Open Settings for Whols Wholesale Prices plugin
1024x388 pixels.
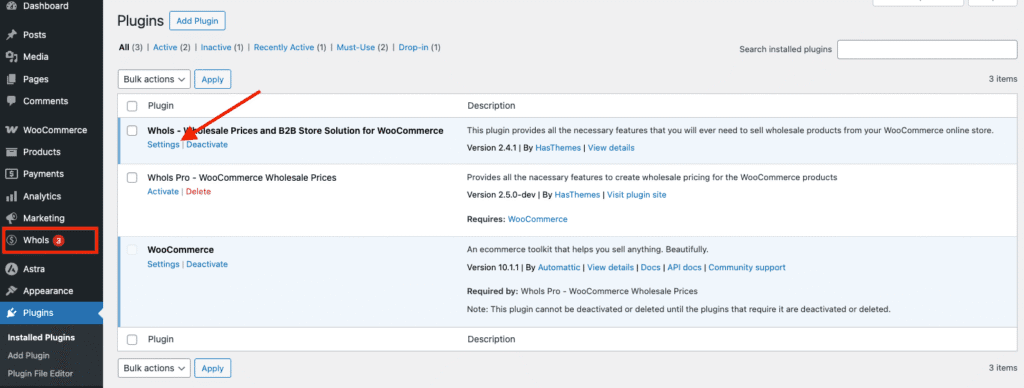[x=163, y=144]
